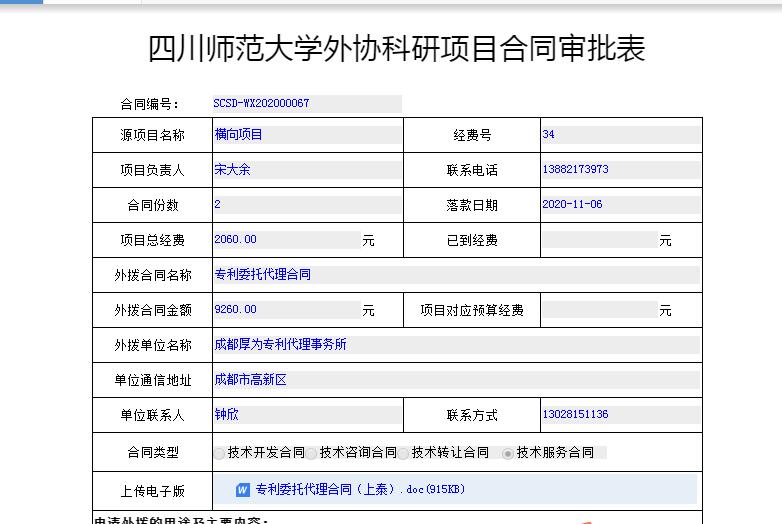Click the 联系方式 field 13028151136
This screenshot has width=782, height=524.
(621, 415)
